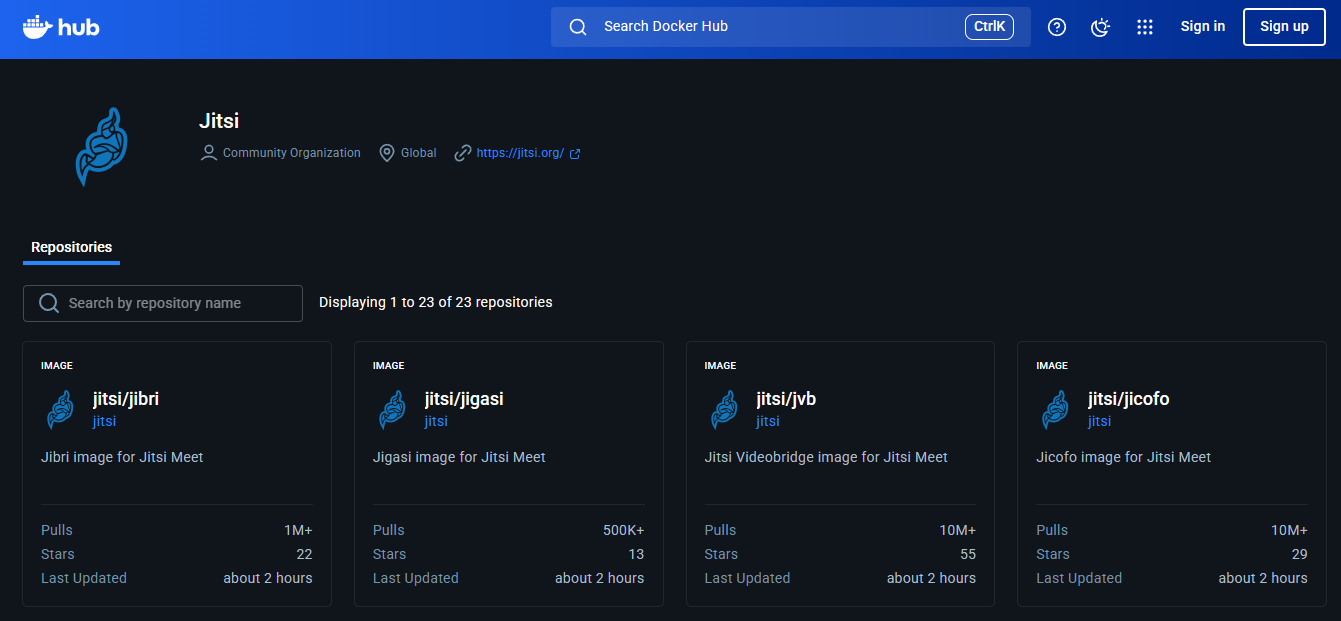Click 'Jicofo image for Jitsi Meet' description
The image size is (1341, 621).
(x=1124, y=457)
